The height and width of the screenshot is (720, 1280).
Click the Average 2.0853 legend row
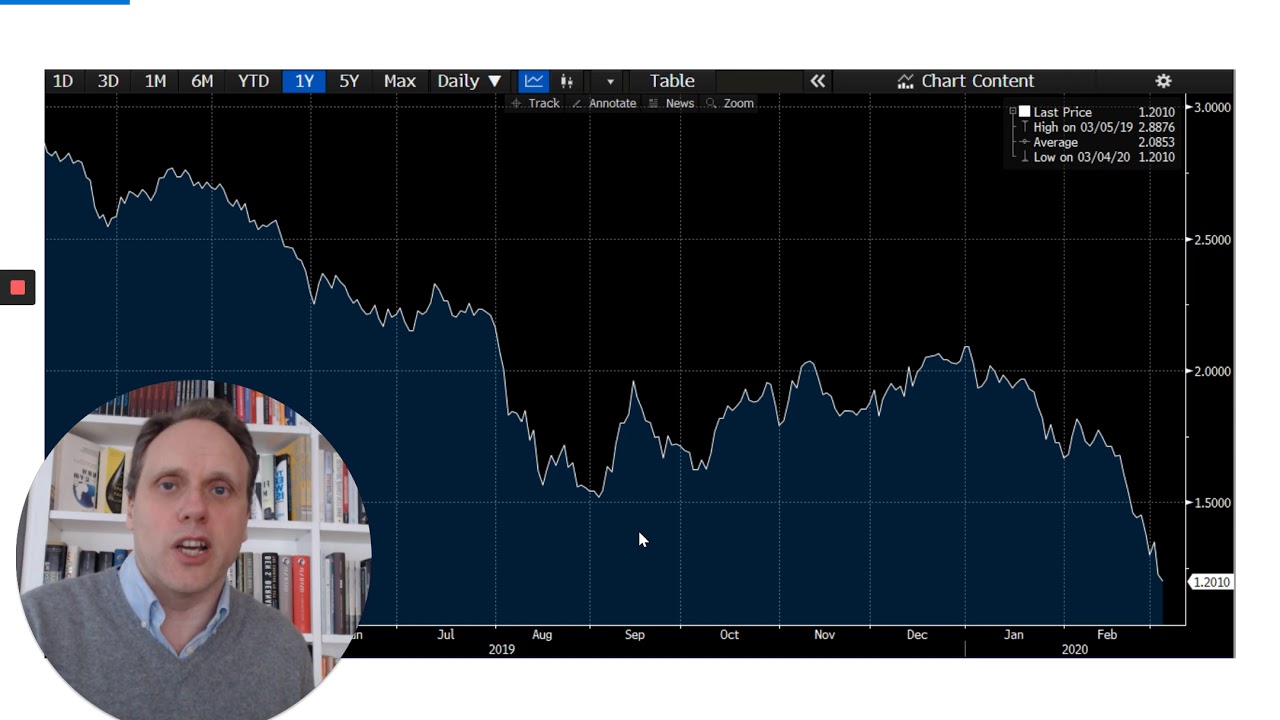1097,142
